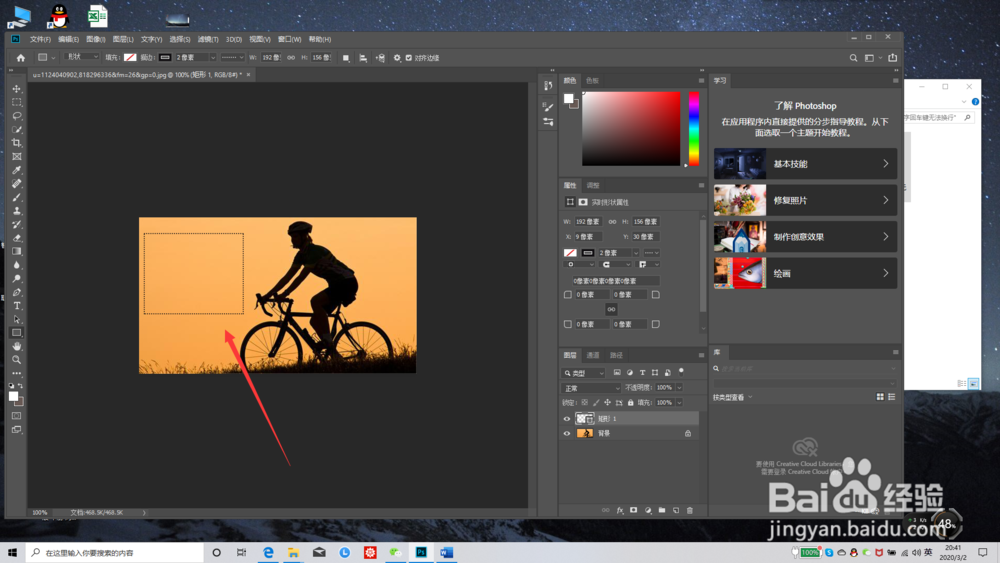Open the 正常 blend mode dropdown
The width and height of the screenshot is (1000, 563).
click(591, 388)
